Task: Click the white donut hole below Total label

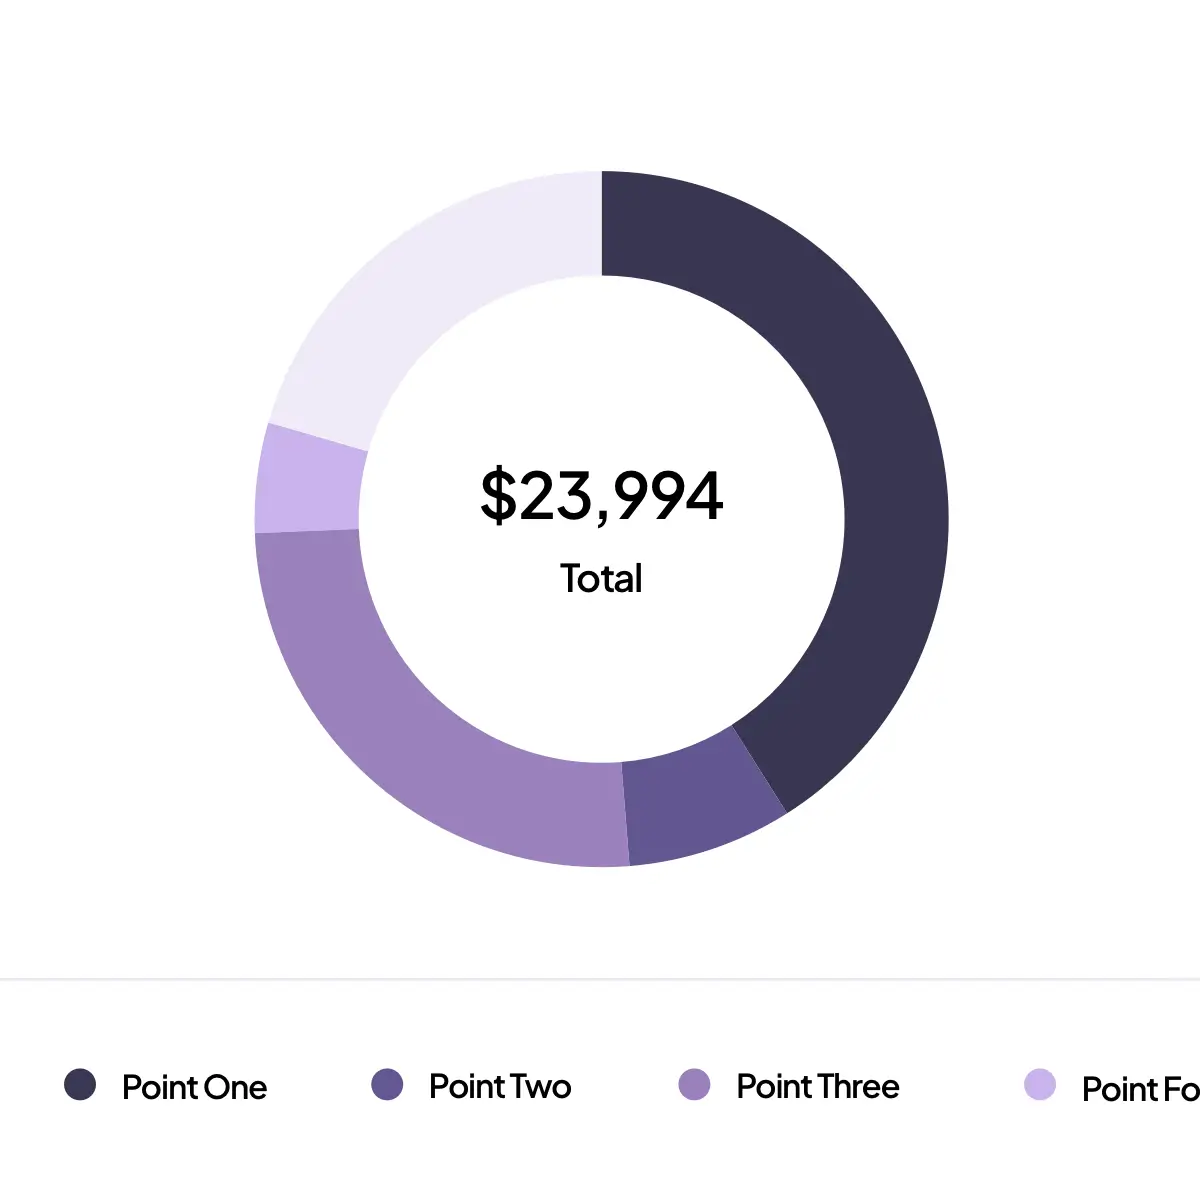Action: click(601, 680)
